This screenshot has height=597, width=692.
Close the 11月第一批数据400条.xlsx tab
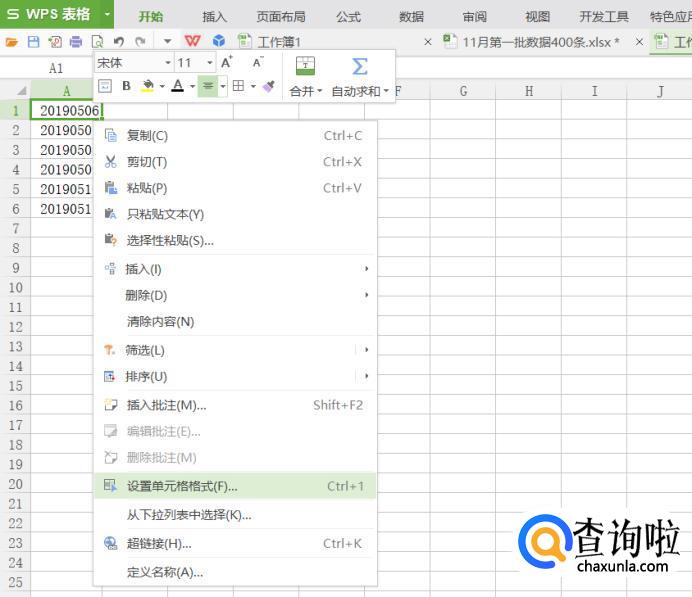(639, 42)
